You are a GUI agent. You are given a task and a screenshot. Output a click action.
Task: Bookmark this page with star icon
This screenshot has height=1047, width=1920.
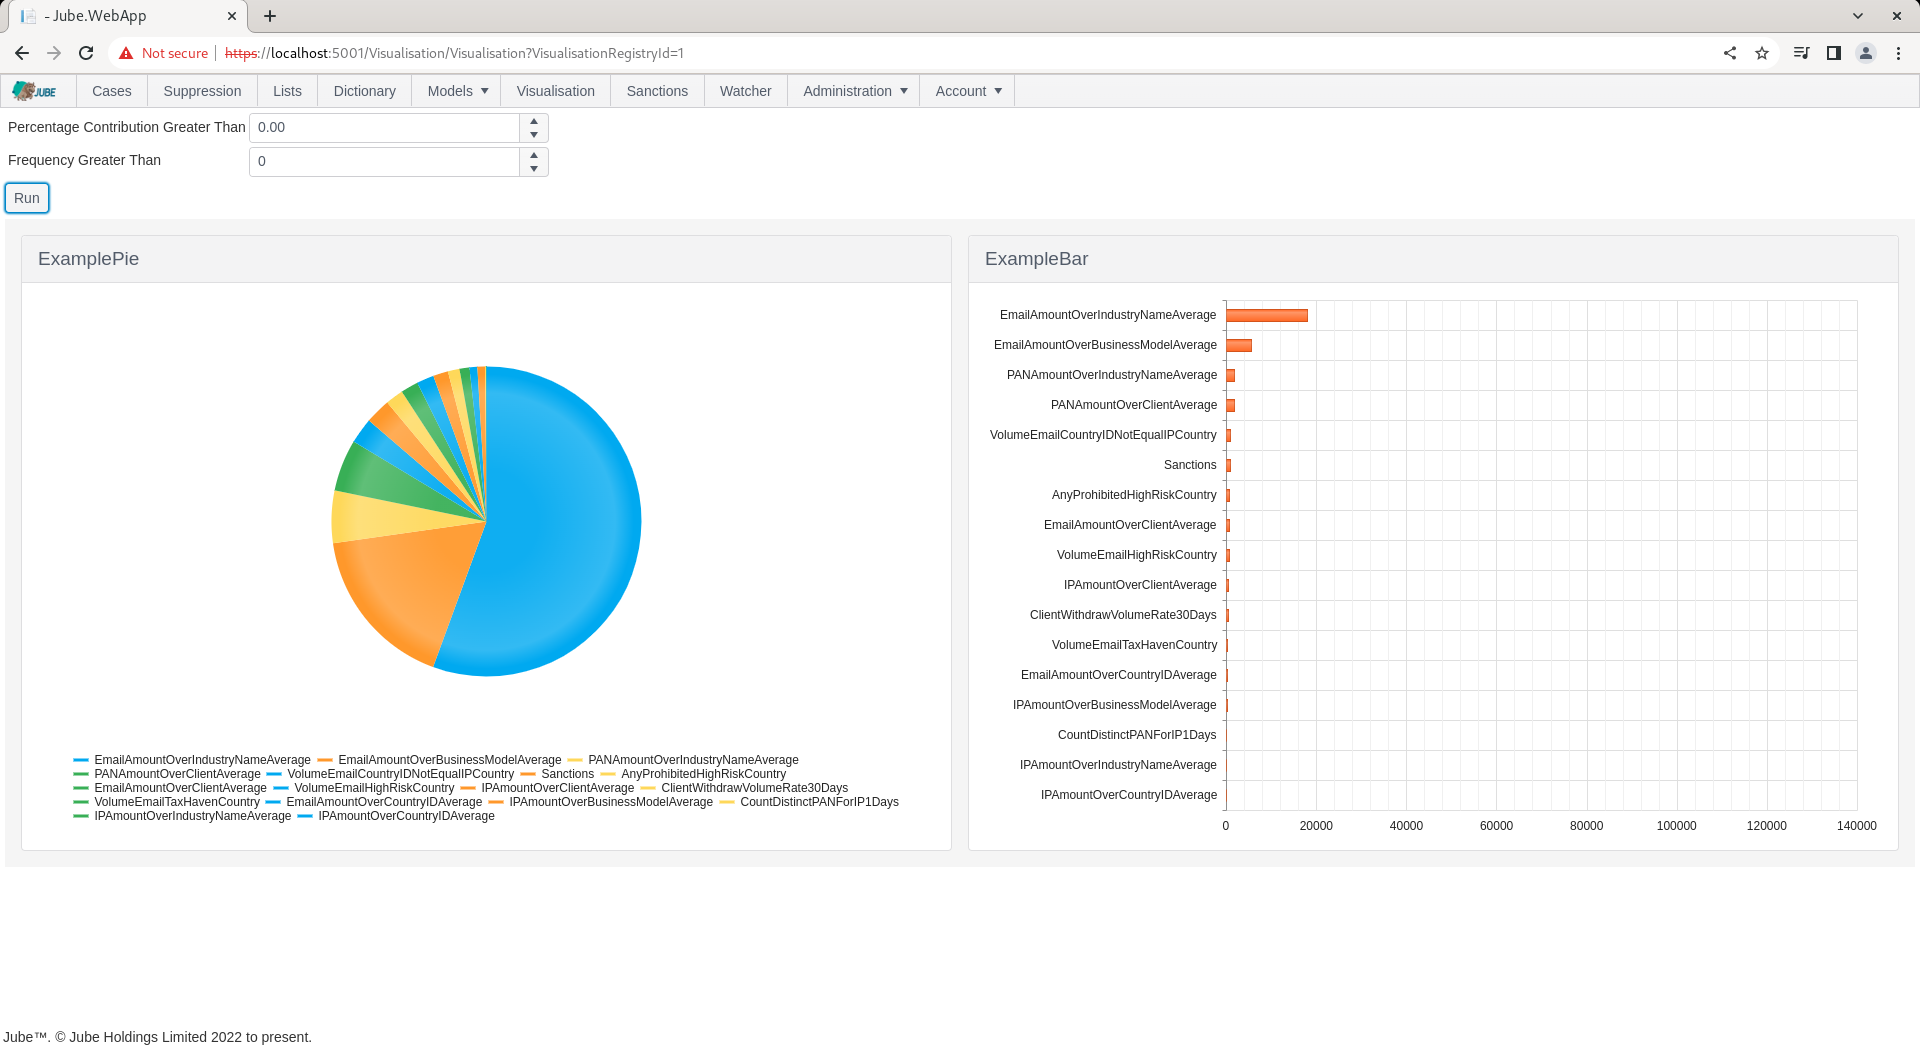(x=1762, y=53)
